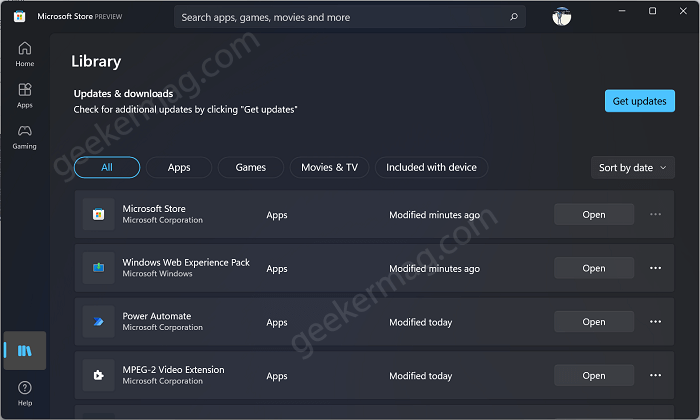
Task: Click the Power Automate name text
Action: point(157,316)
